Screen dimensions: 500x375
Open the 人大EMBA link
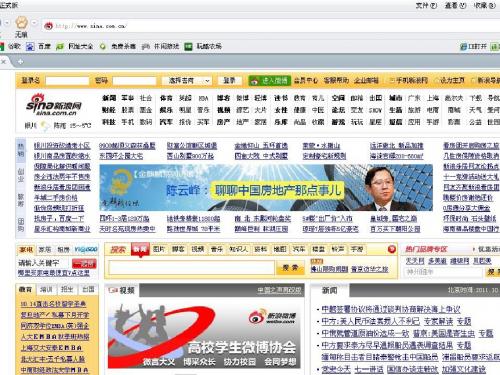[55, 337]
